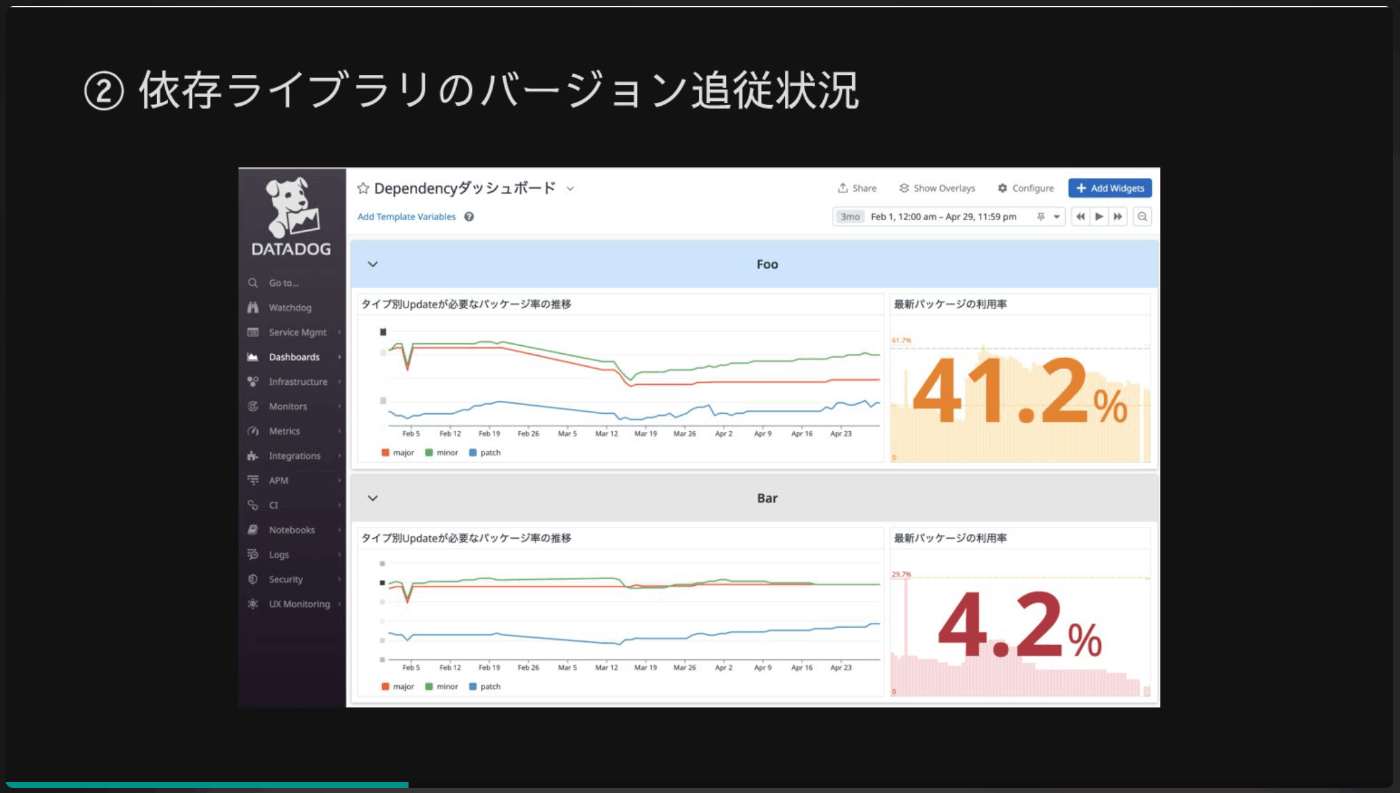Toggle minor series in Foo legend
Viewport: 1400px width, 793px height.
(442, 453)
